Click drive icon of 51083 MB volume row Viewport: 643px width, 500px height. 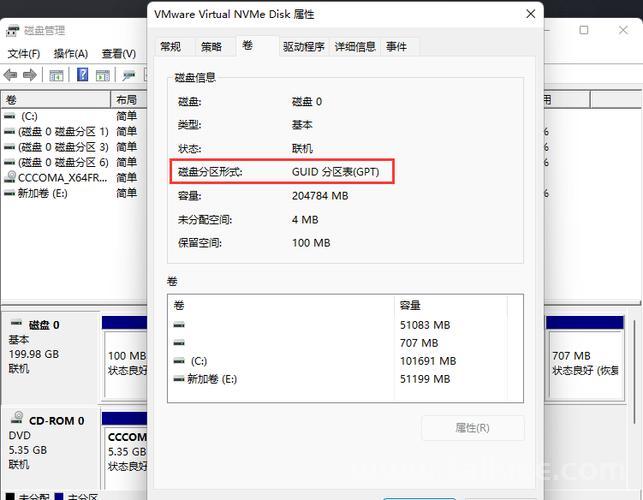(179, 325)
